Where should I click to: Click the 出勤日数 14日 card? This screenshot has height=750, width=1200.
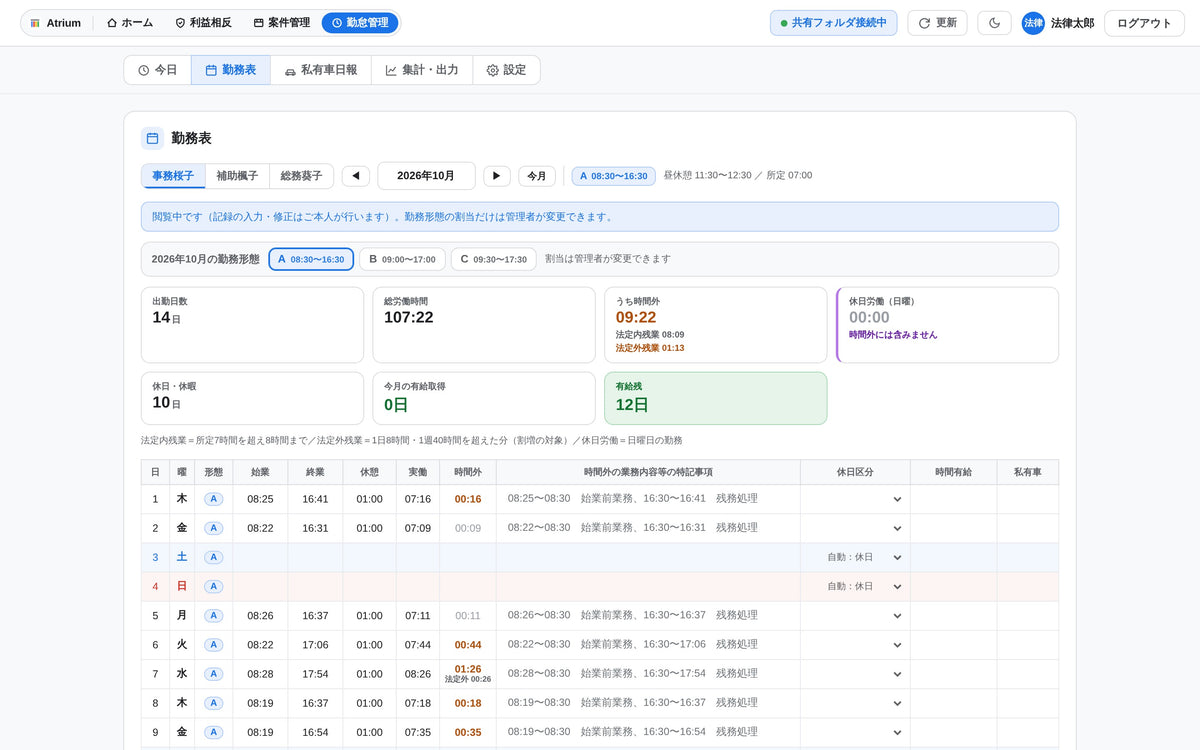pyautogui.click(x=252, y=325)
